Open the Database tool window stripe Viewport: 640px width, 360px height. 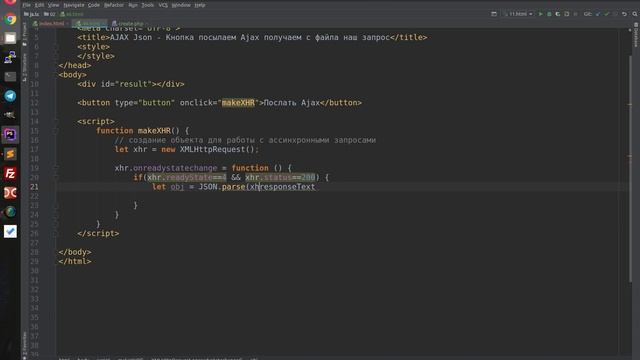636,35
